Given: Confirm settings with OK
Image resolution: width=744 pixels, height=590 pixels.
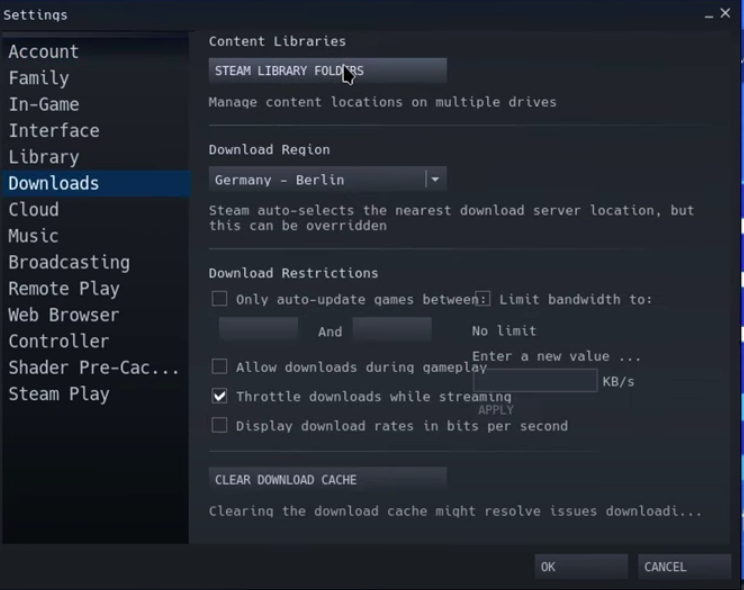Looking at the screenshot, I should click(x=581, y=567).
